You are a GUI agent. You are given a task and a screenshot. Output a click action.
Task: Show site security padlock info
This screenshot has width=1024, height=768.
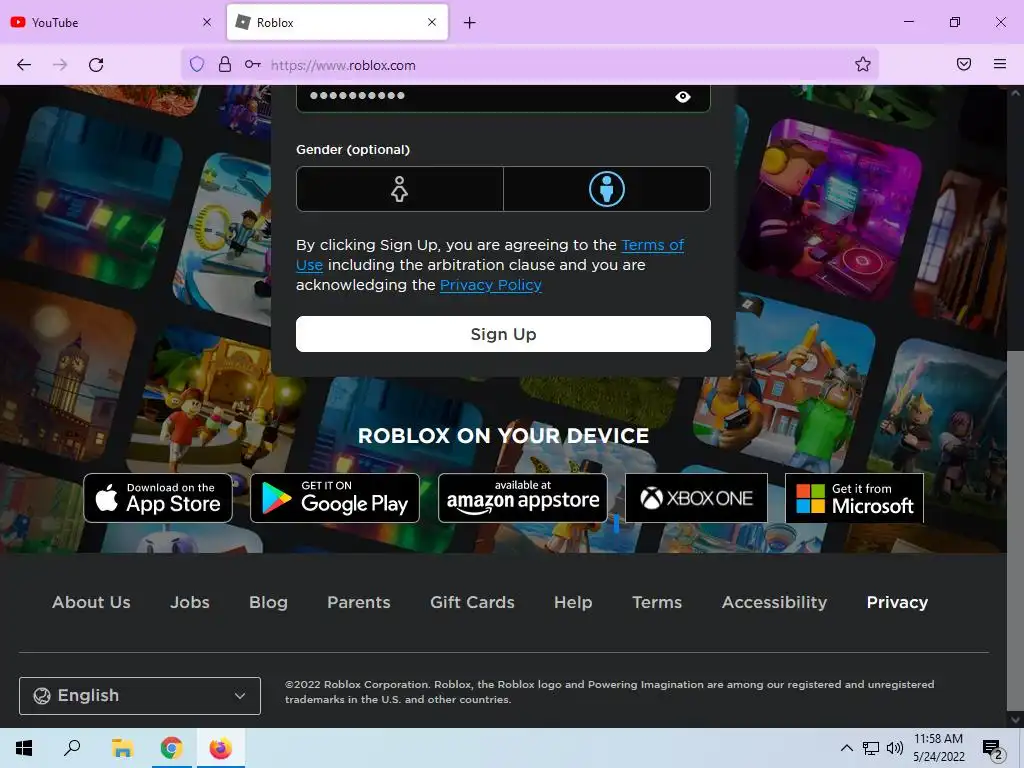(x=225, y=64)
